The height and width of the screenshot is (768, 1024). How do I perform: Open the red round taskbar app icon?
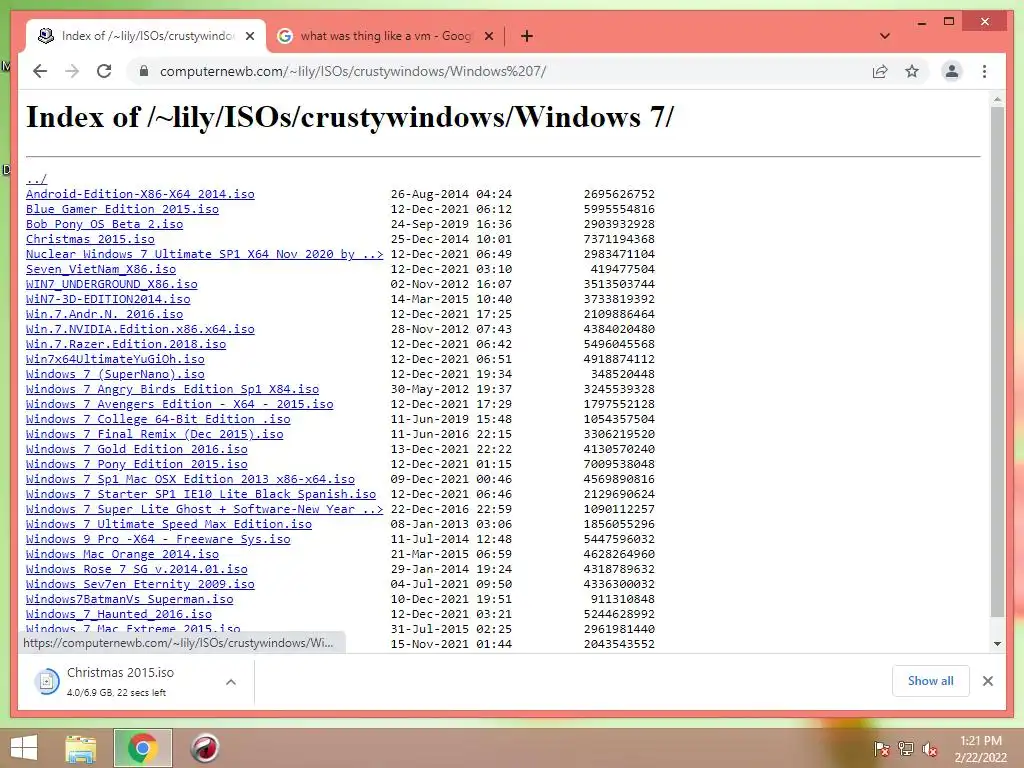tap(204, 748)
